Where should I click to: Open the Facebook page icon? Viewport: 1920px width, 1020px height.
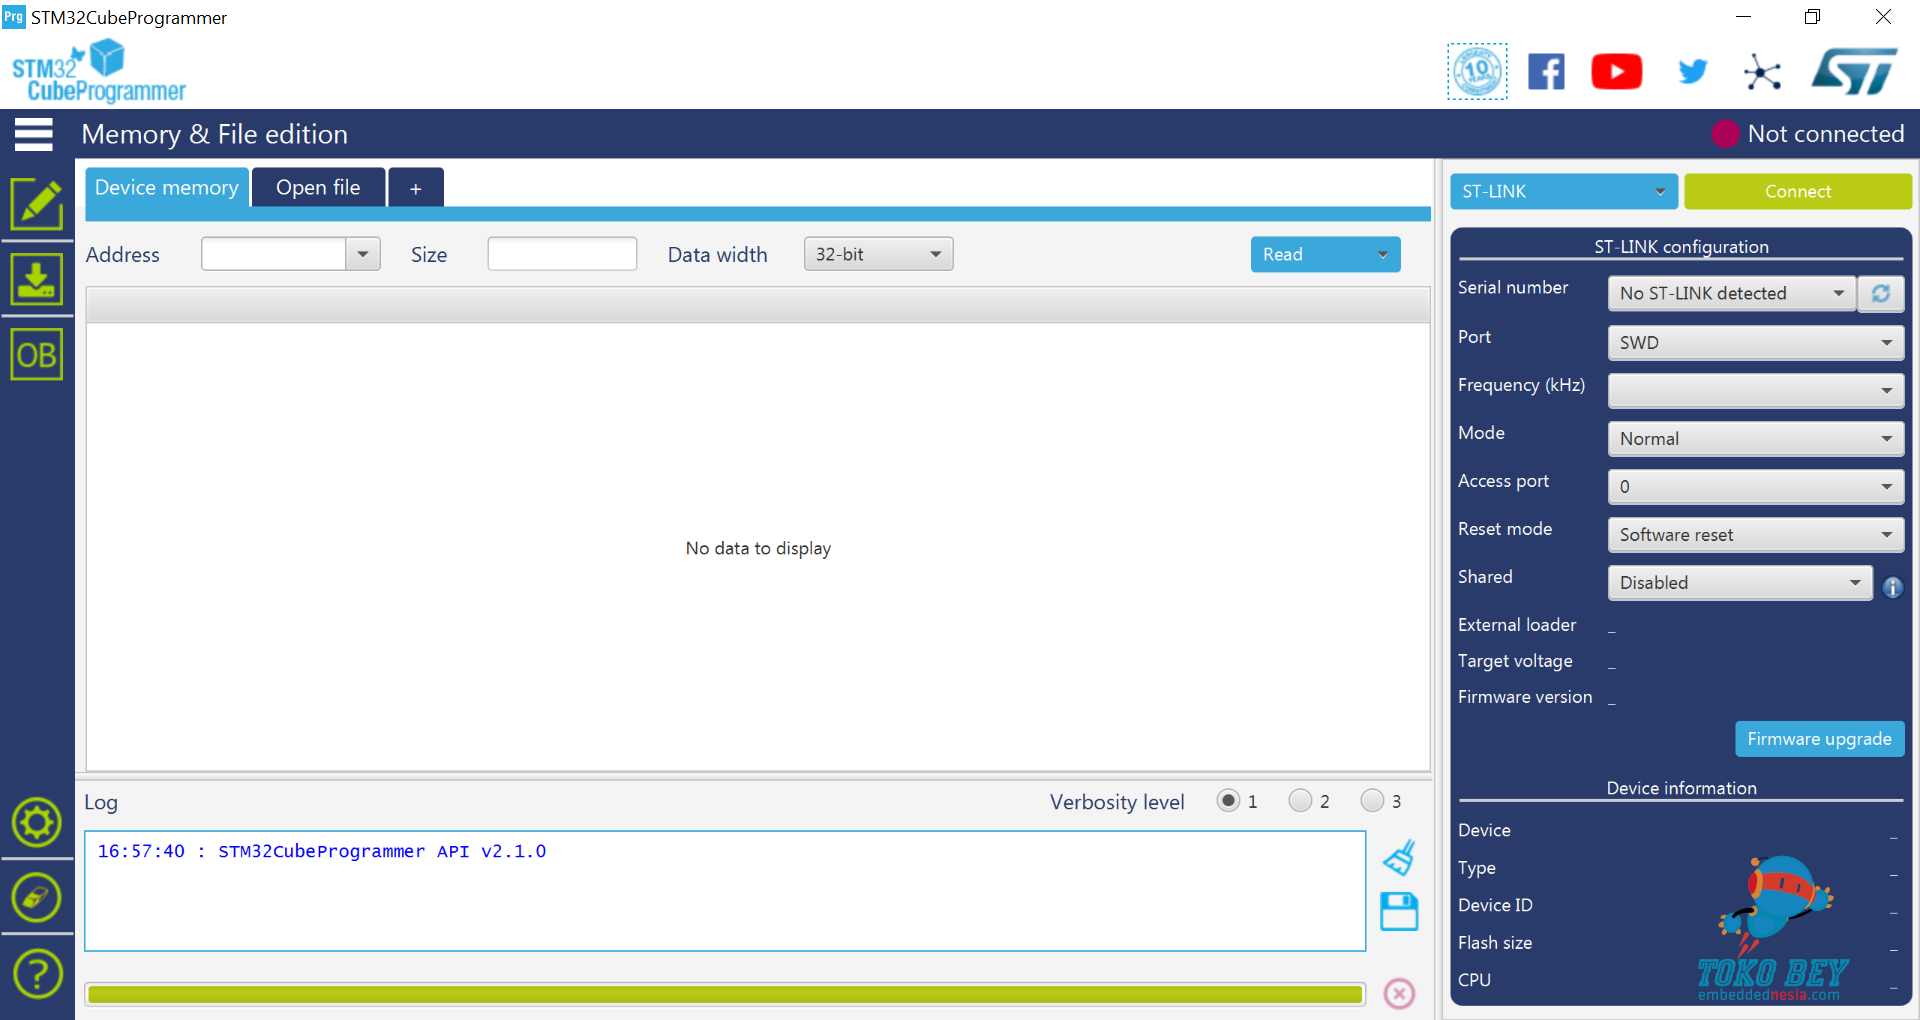click(1546, 72)
